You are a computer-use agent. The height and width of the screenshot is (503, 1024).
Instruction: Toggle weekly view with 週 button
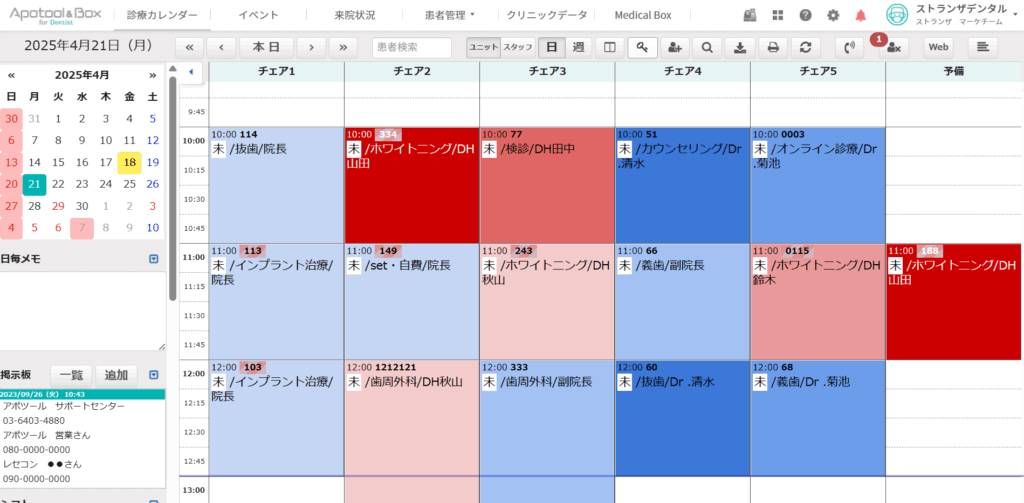coord(578,47)
